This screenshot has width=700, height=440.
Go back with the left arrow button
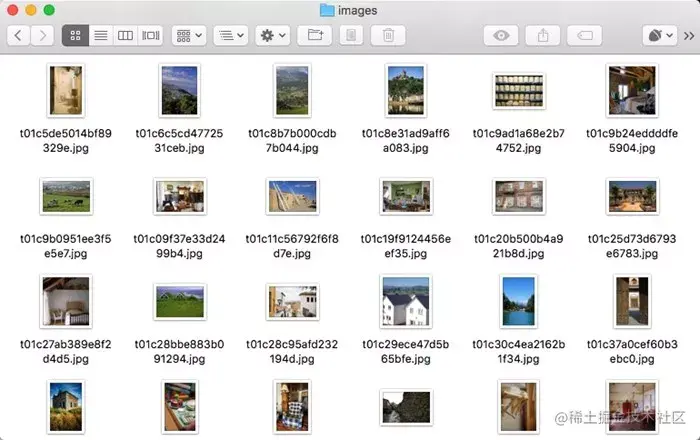[18, 35]
